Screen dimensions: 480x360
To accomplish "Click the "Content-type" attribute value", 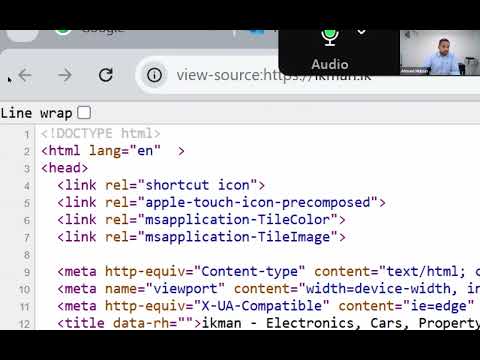I will [249, 271].
